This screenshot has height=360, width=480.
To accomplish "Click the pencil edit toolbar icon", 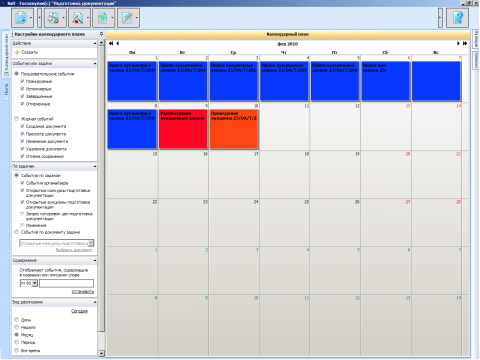I will tap(127, 18).
